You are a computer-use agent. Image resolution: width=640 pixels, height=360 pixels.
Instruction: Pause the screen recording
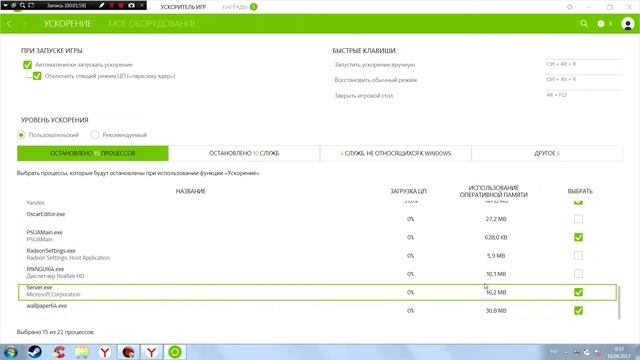click(x=111, y=5)
